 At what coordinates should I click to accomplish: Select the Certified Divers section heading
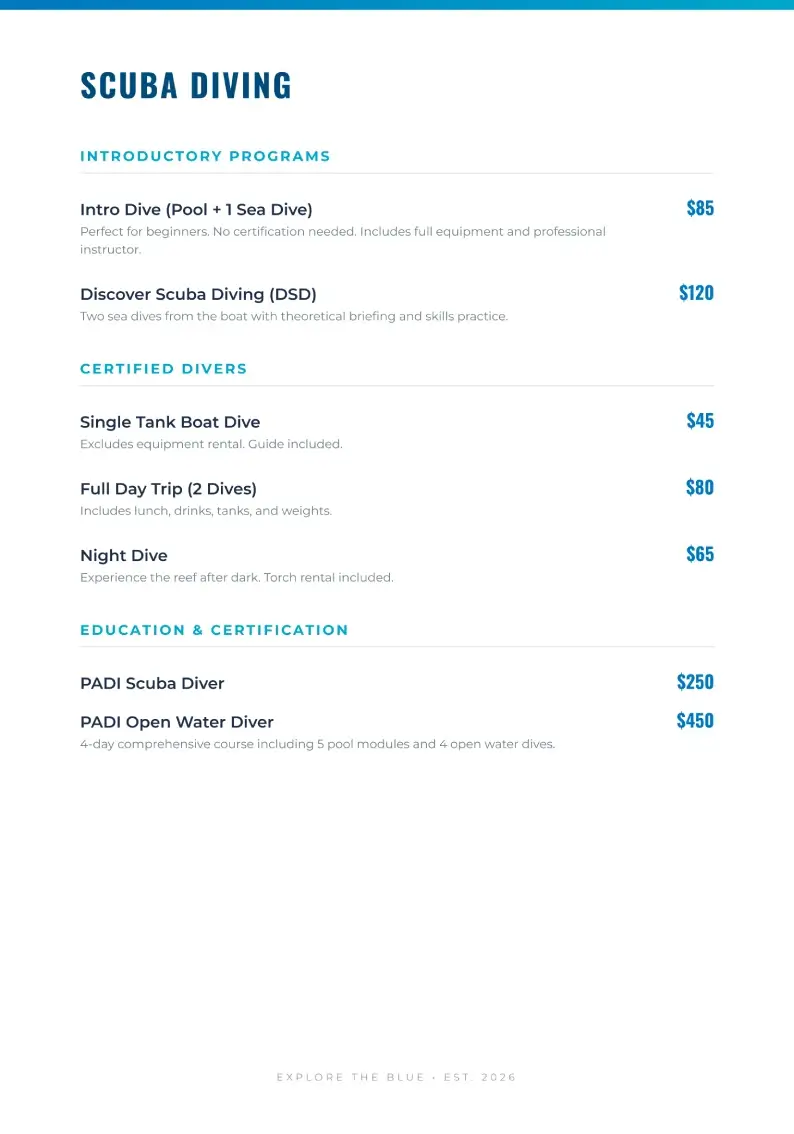pos(163,369)
